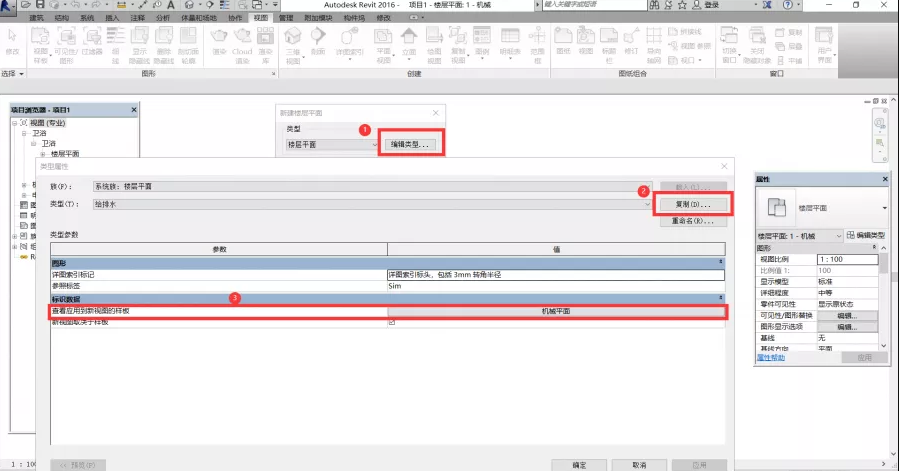Click the 立面 elevation ribbon icon
This screenshot has height=471, width=899.
[x=409, y=41]
